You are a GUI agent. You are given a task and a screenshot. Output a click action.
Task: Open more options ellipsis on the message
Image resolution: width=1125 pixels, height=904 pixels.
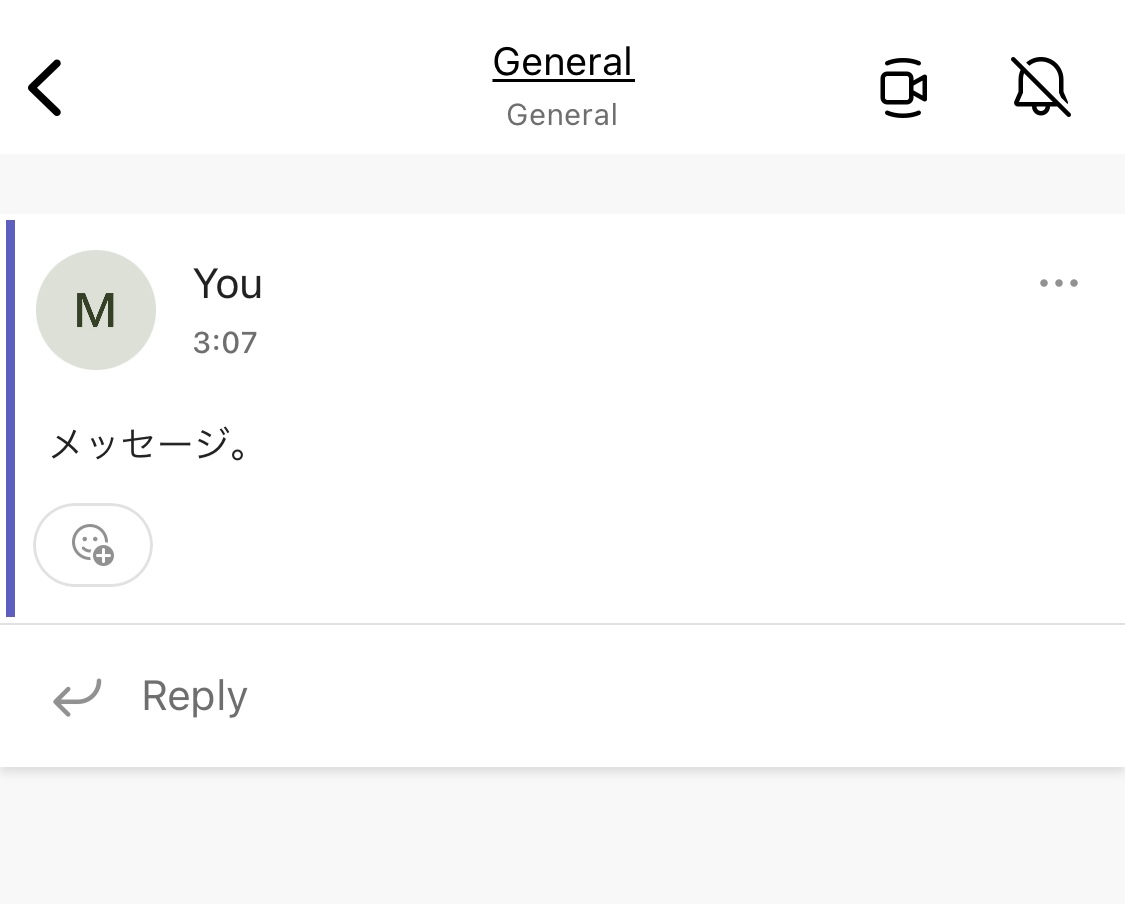1058,283
